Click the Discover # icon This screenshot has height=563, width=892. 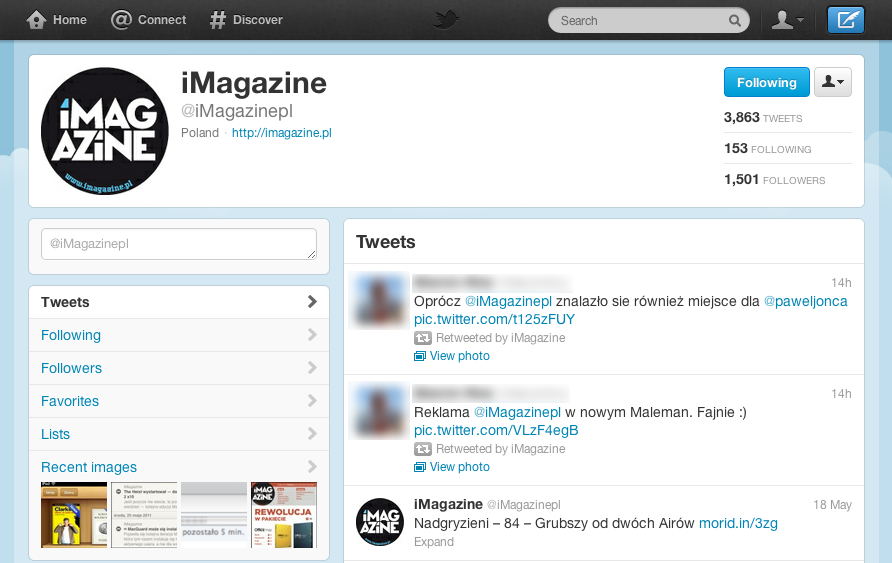(218, 20)
